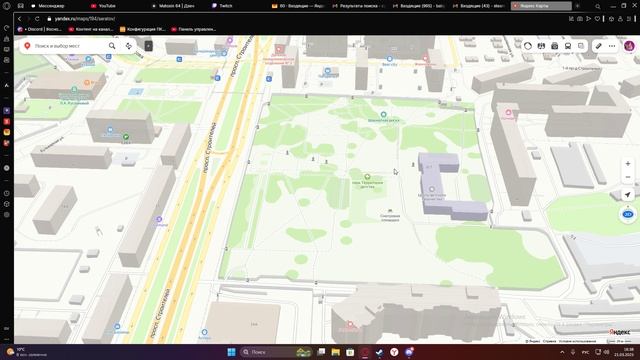Click the 'РУС' language indicator
The height and width of the screenshot is (360, 640).
click(585, 352)
